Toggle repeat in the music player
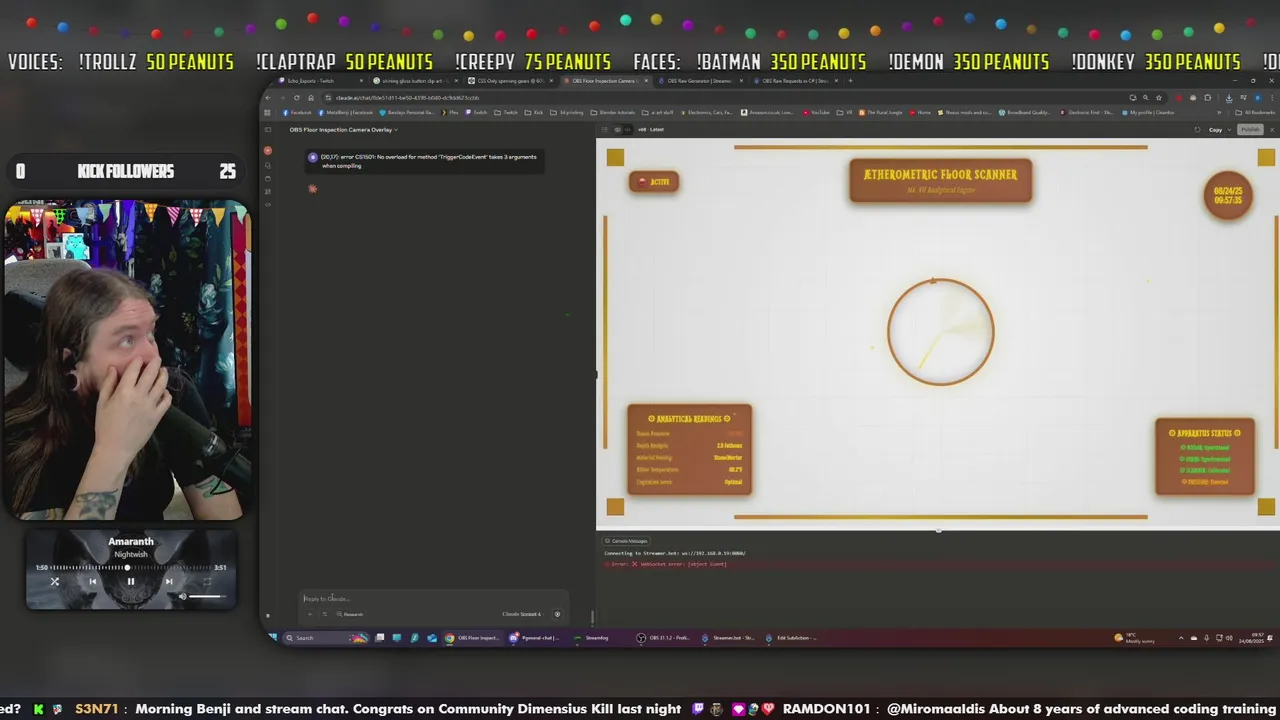The image size is (1280, 720). tap(207, 581)
